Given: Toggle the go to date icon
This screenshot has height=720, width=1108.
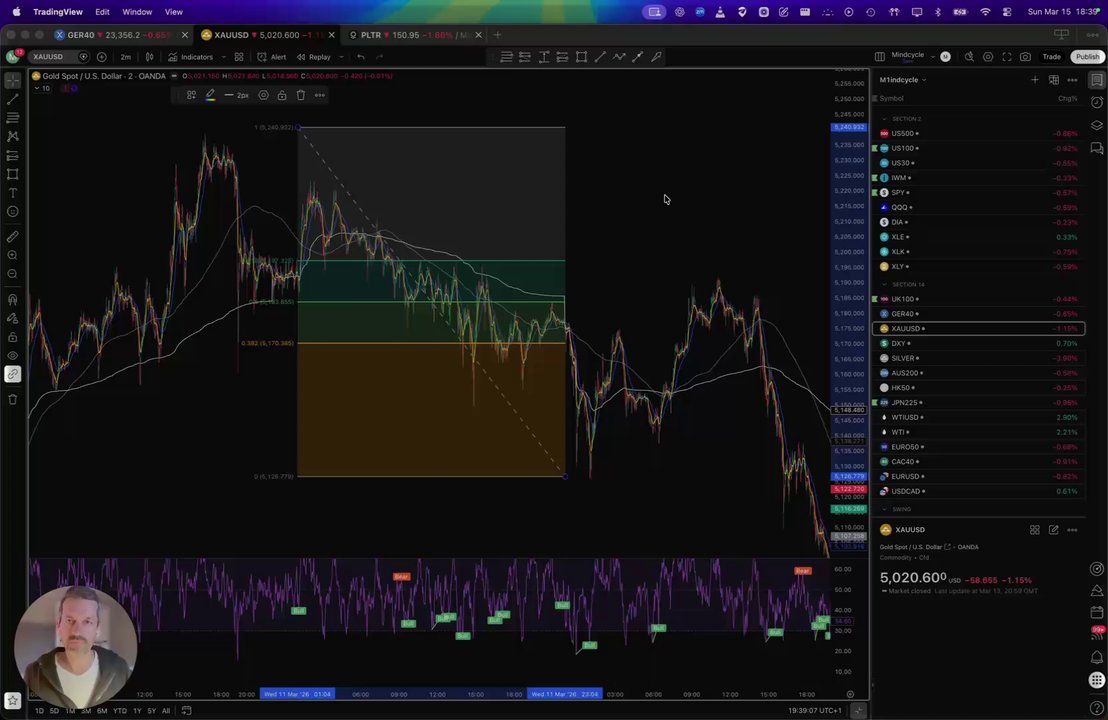Looking at the screenshot, I should tap(187, 710).
